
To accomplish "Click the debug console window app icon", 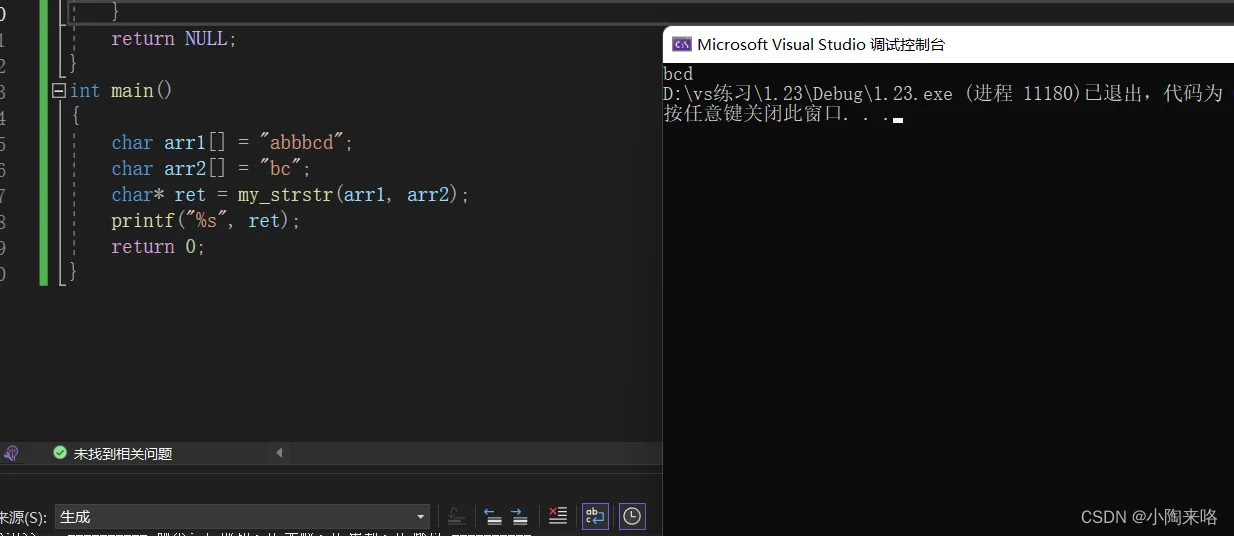I will (682, 44).
